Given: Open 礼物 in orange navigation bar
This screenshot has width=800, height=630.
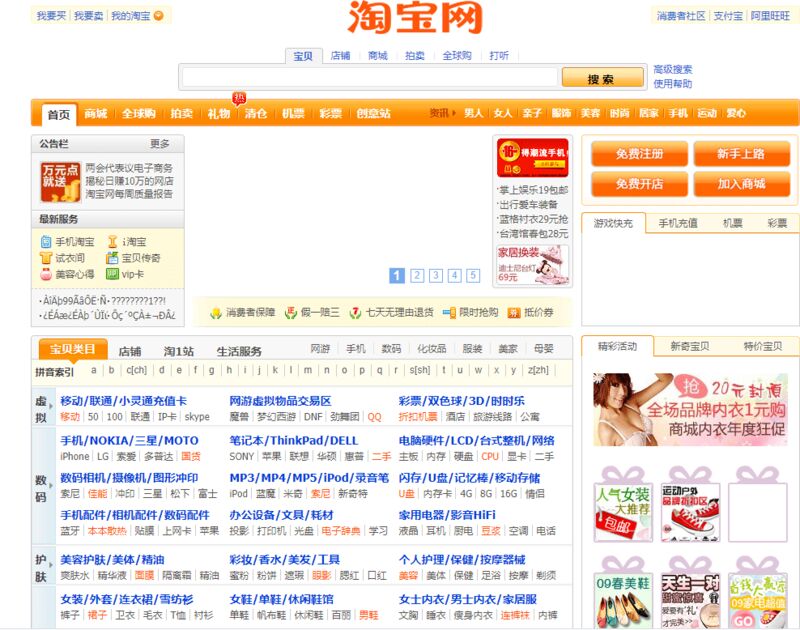Looking at the screenshot, I should (x=219, y=113).
